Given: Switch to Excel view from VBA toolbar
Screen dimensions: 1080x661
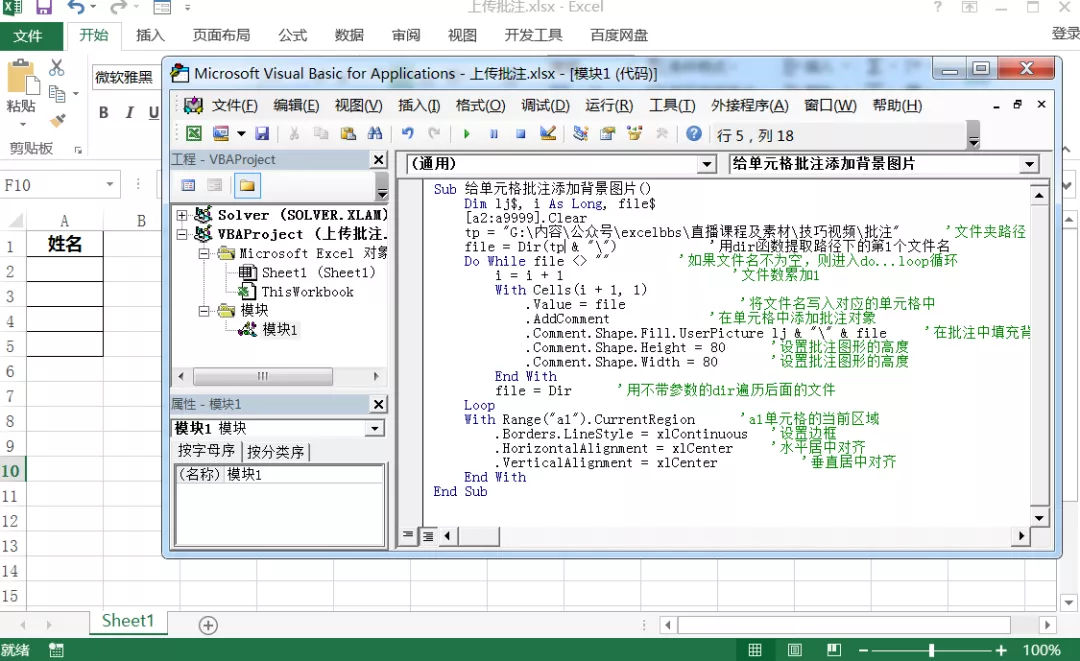Looking at the screenshot, I should click(194, 134).
